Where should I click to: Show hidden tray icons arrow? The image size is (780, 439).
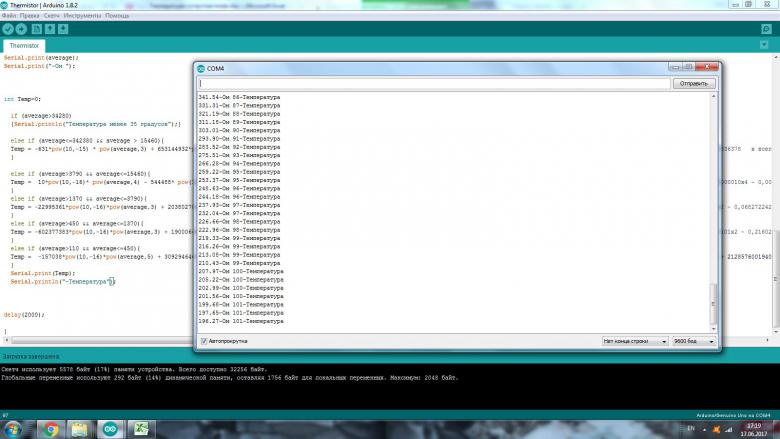704,430
